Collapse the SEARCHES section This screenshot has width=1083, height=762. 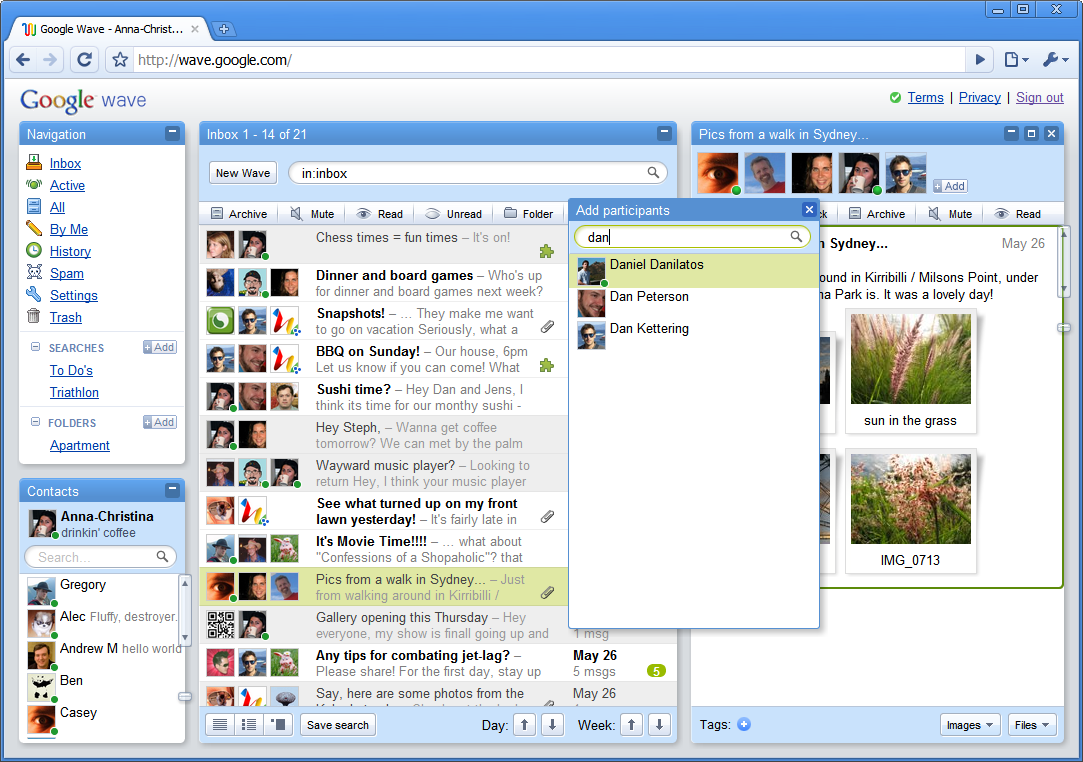click(x=36, y=348)
